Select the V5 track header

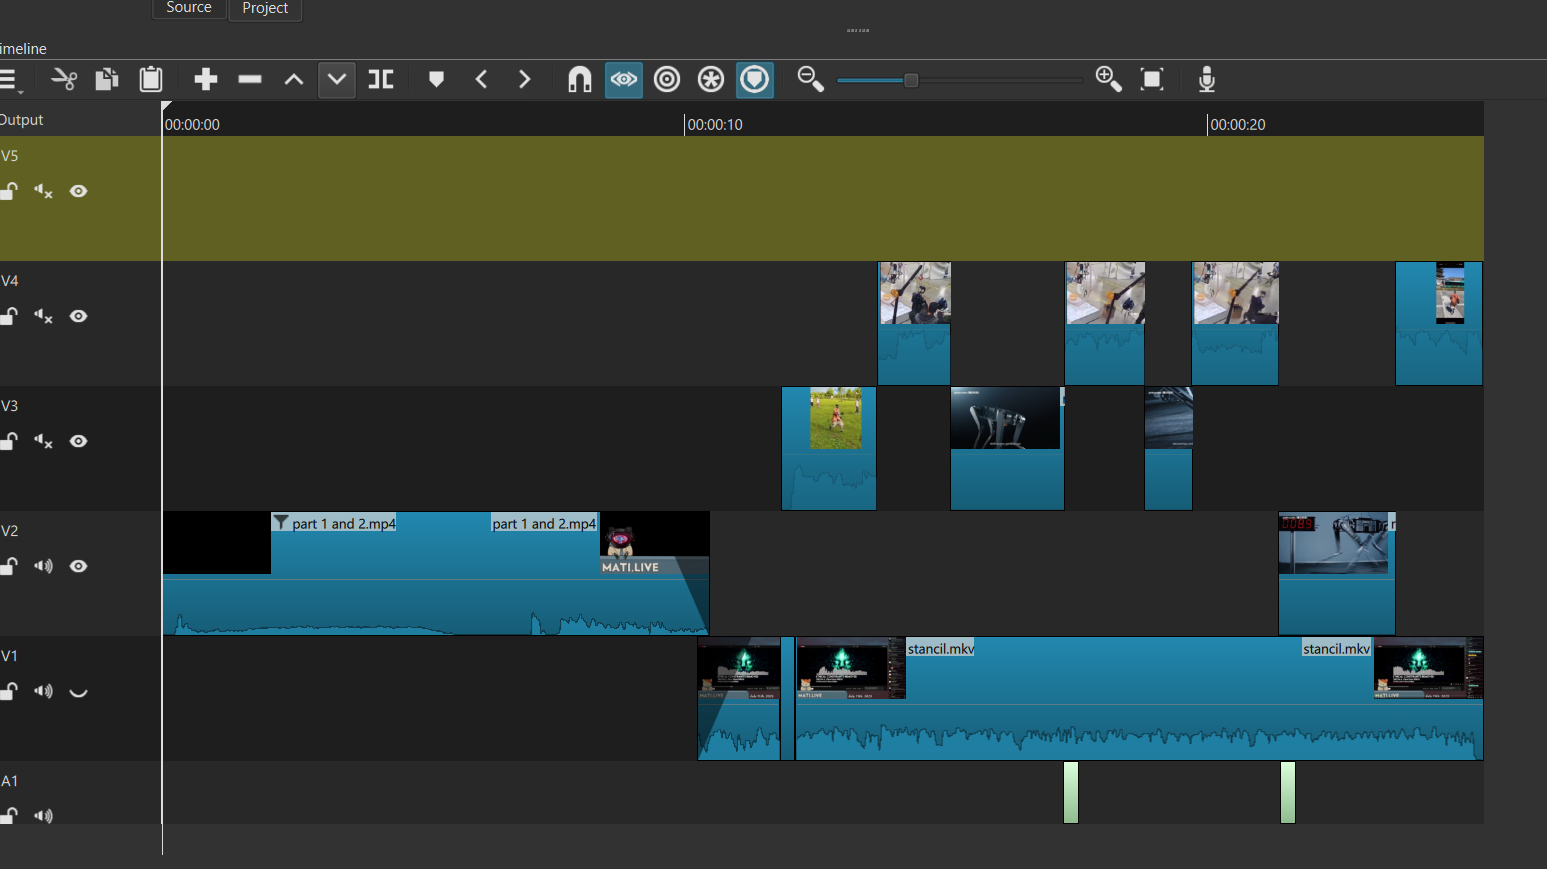80,198
